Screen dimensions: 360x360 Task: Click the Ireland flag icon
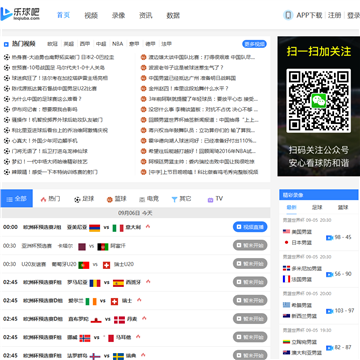[x=91, y=301]
